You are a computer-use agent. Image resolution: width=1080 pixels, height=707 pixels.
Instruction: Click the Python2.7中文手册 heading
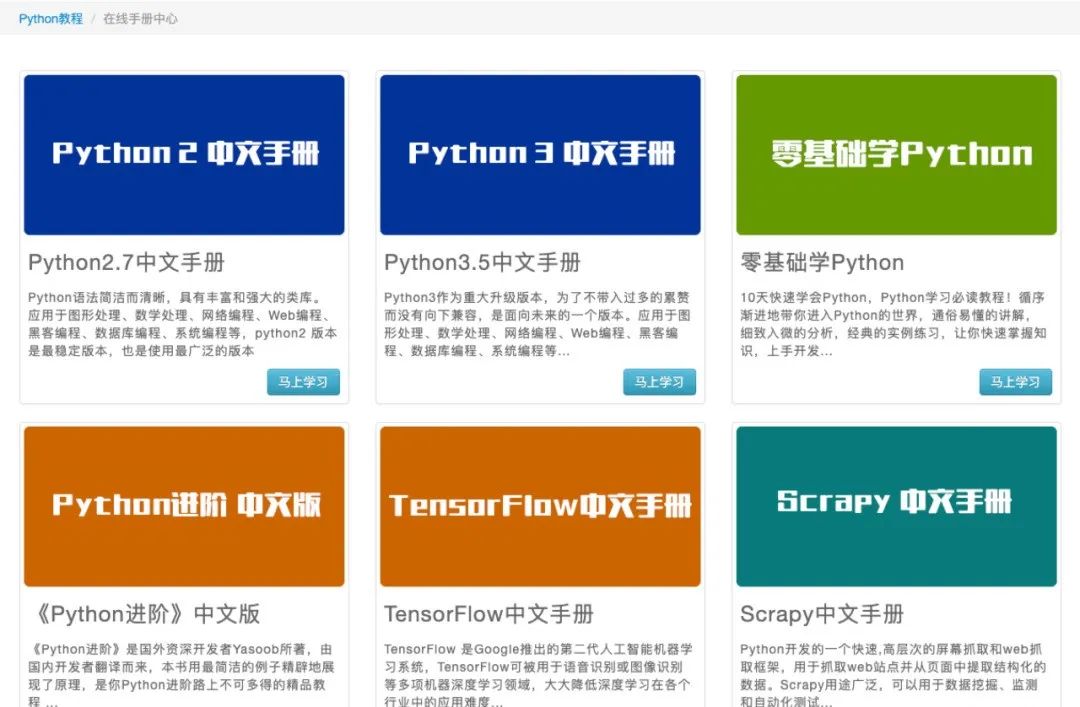click(127, 263)
